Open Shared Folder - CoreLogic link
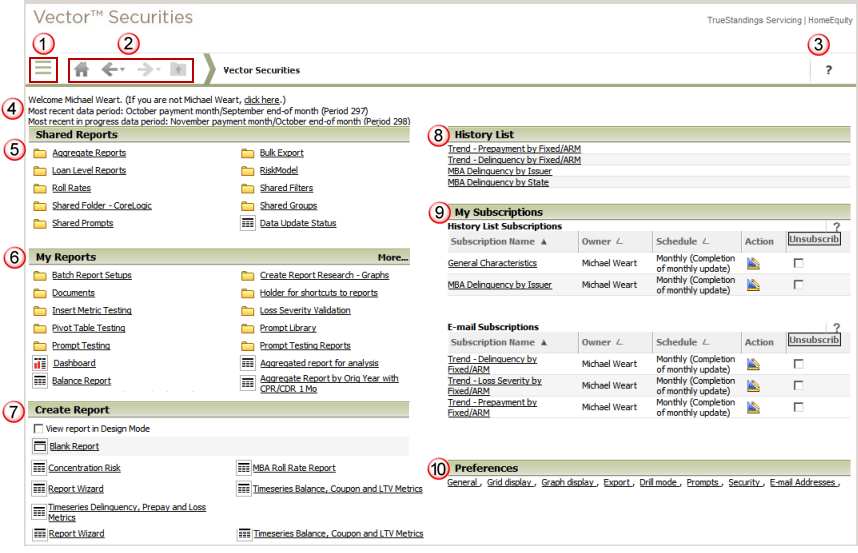Screen dimensions: 858x553 point(102,206)
